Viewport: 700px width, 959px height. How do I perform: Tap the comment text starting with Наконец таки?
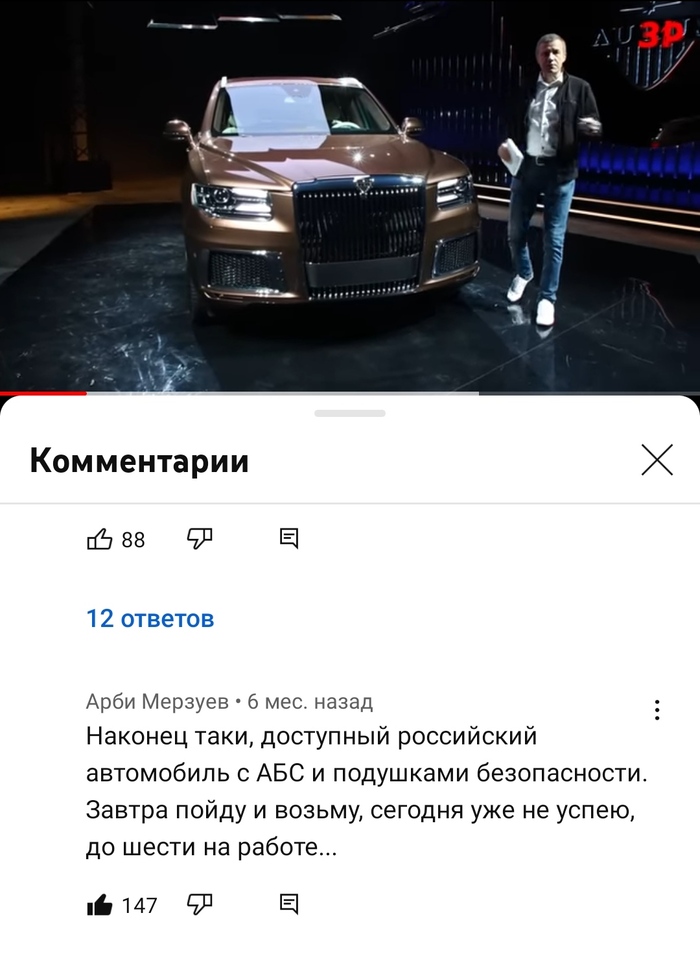pos(366,791)
